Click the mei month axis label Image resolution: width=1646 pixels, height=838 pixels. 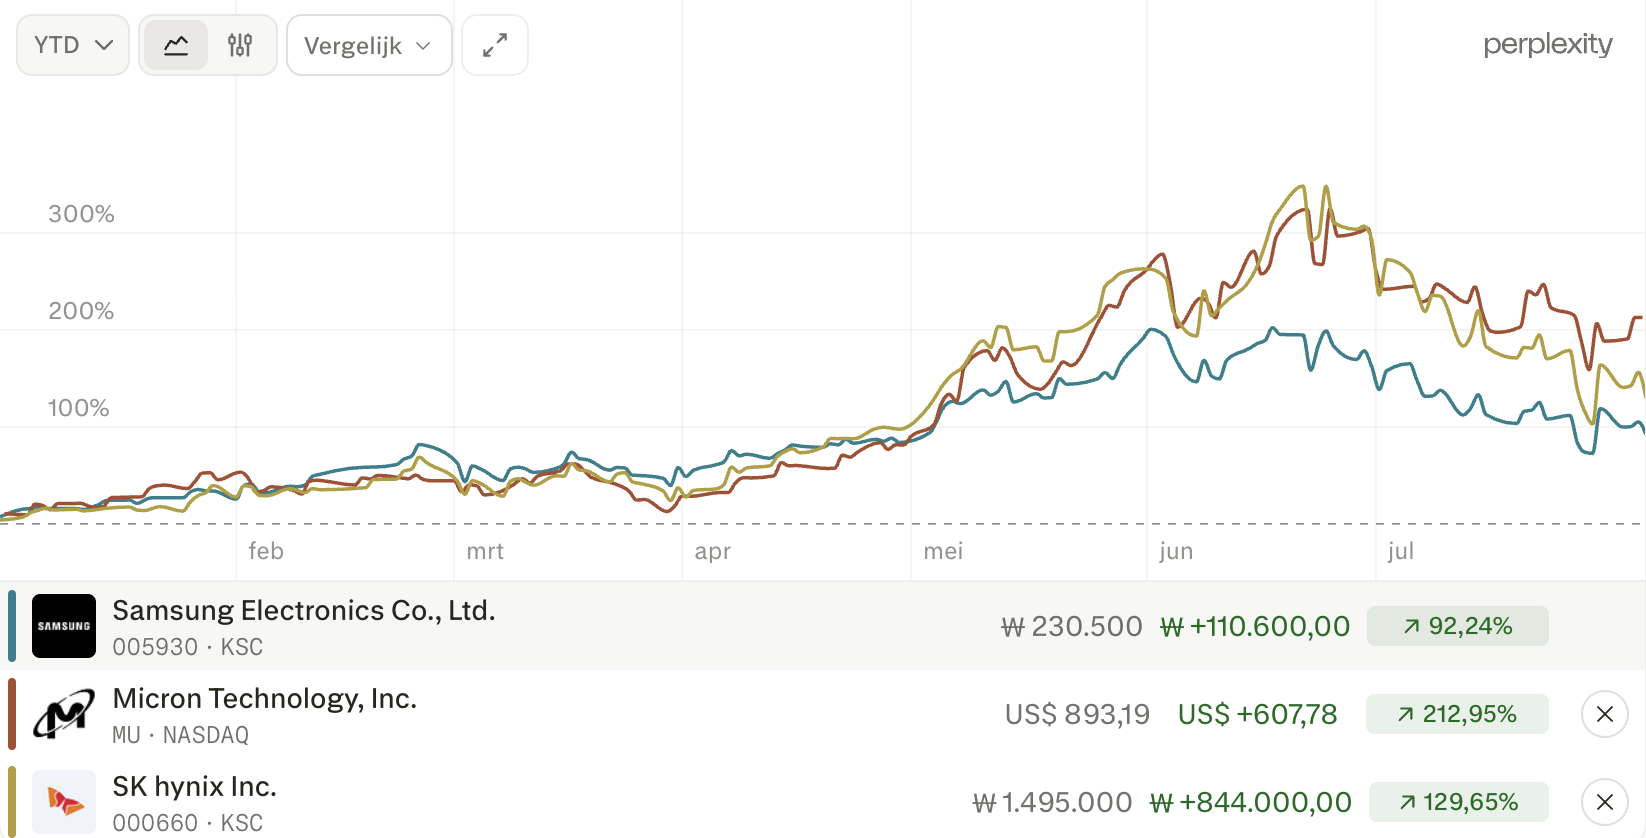[x=943, y=551]
